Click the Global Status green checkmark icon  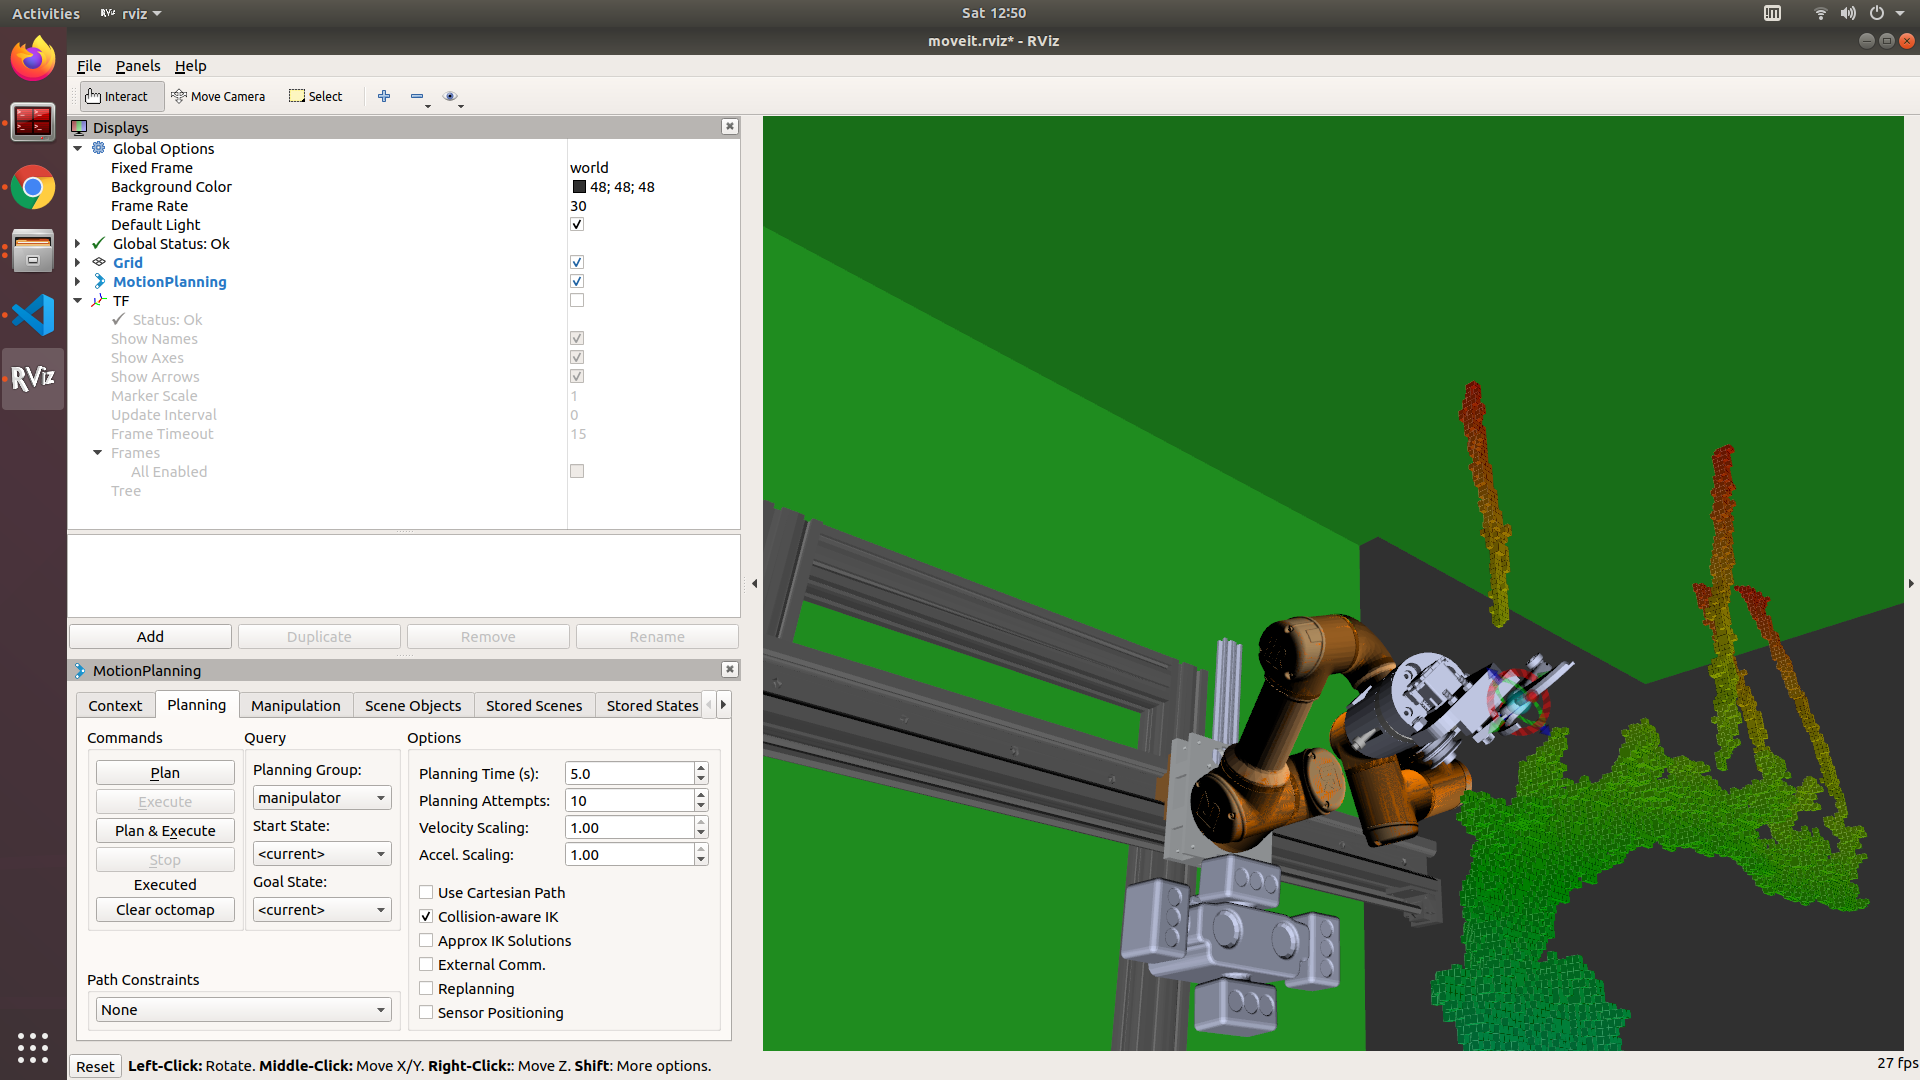[99, 243]
